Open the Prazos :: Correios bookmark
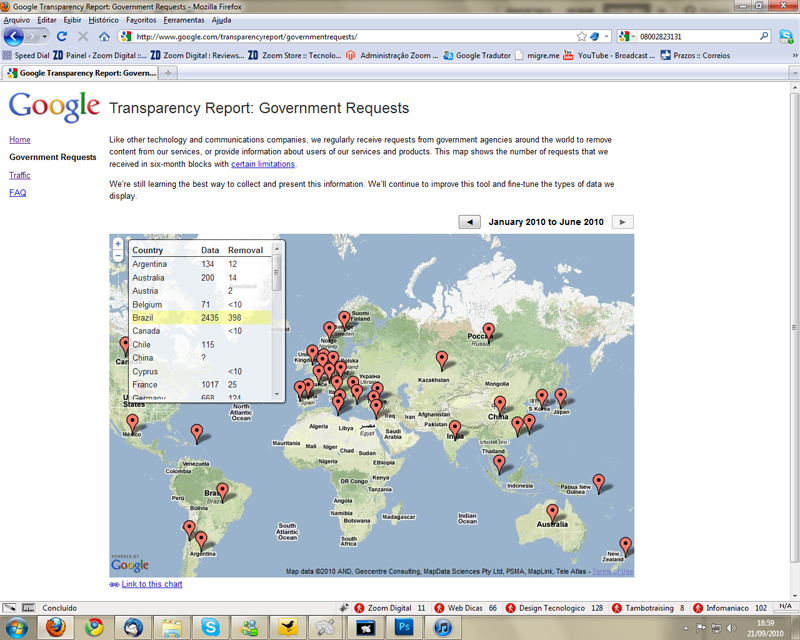Image resolution: width=800 pixels, height=640 pixels. pos(695,56)
